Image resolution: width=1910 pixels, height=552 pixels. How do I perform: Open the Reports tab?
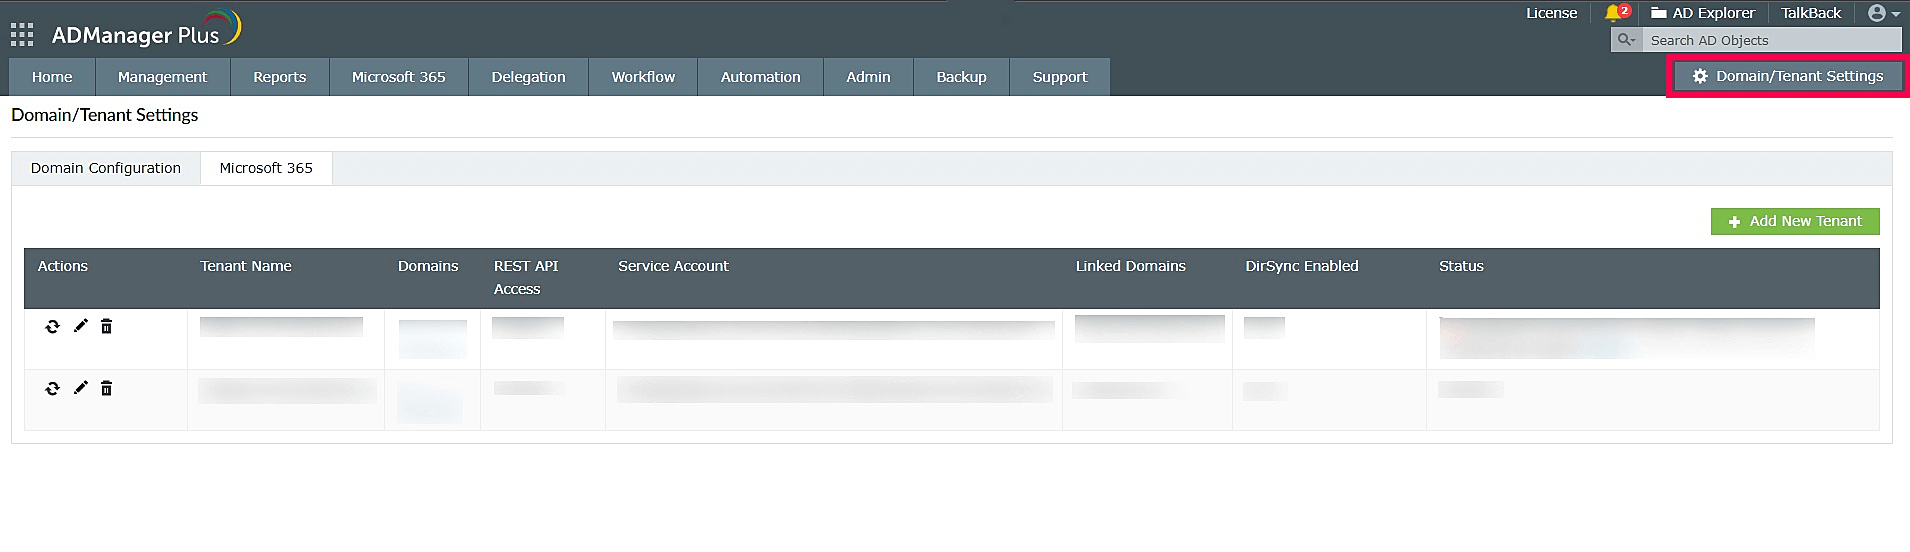click(280, 77)
